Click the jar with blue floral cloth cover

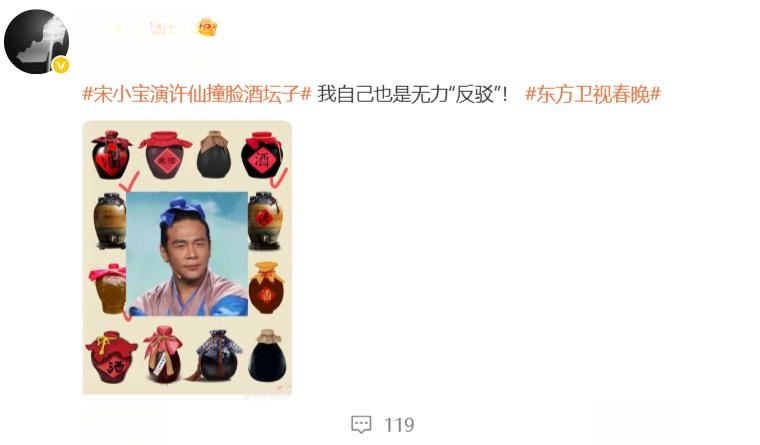[x=219, y=355]
